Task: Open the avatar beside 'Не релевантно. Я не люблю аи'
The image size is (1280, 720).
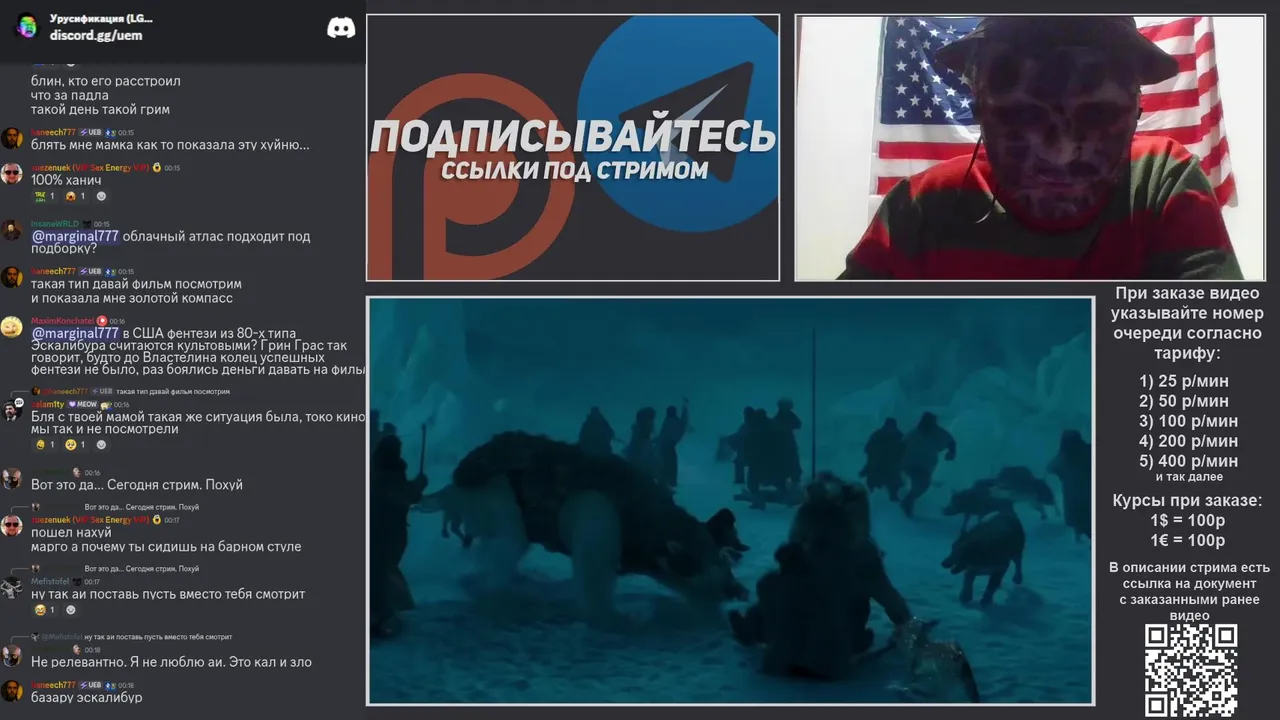Action: click(x=11, y=655)
